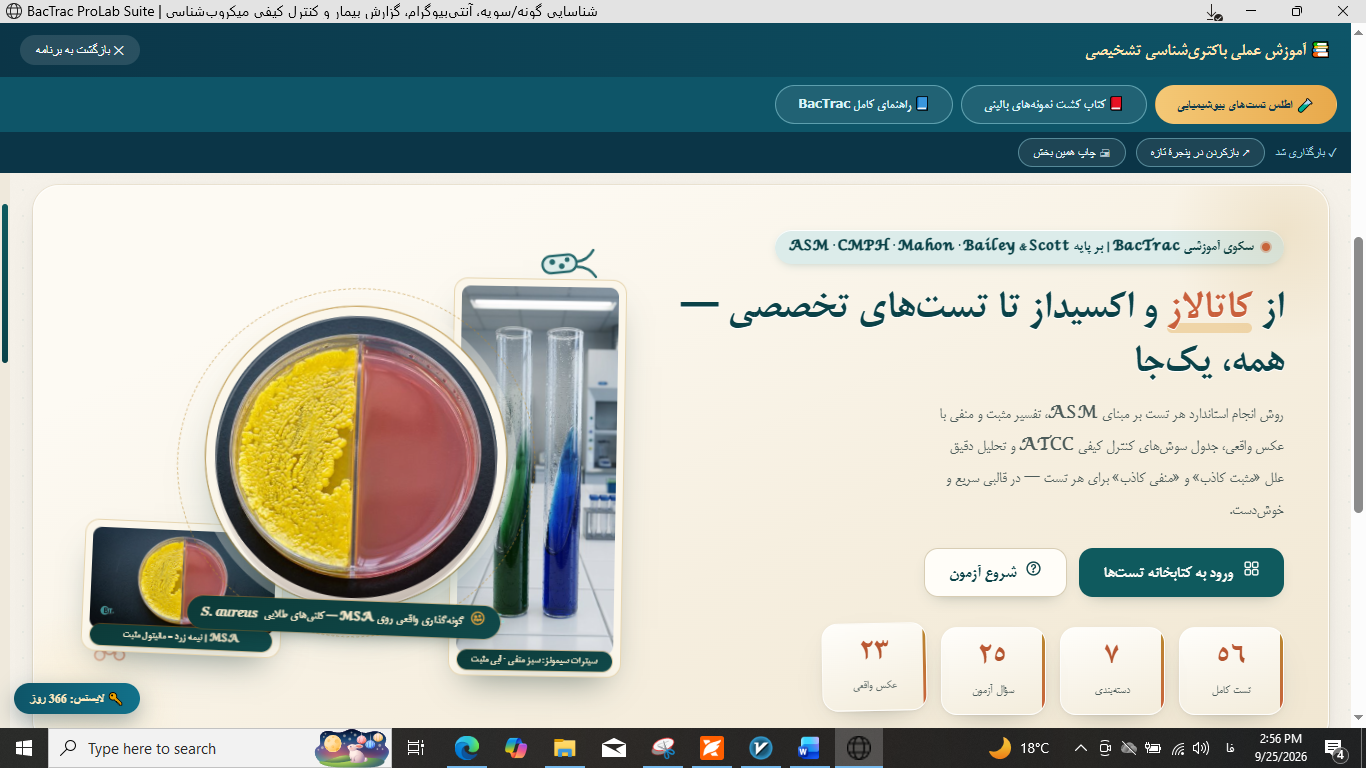The height and width of the screenshot is (768, 1366).
Task: Click the active globe app in taskbar
Action: 859,748
